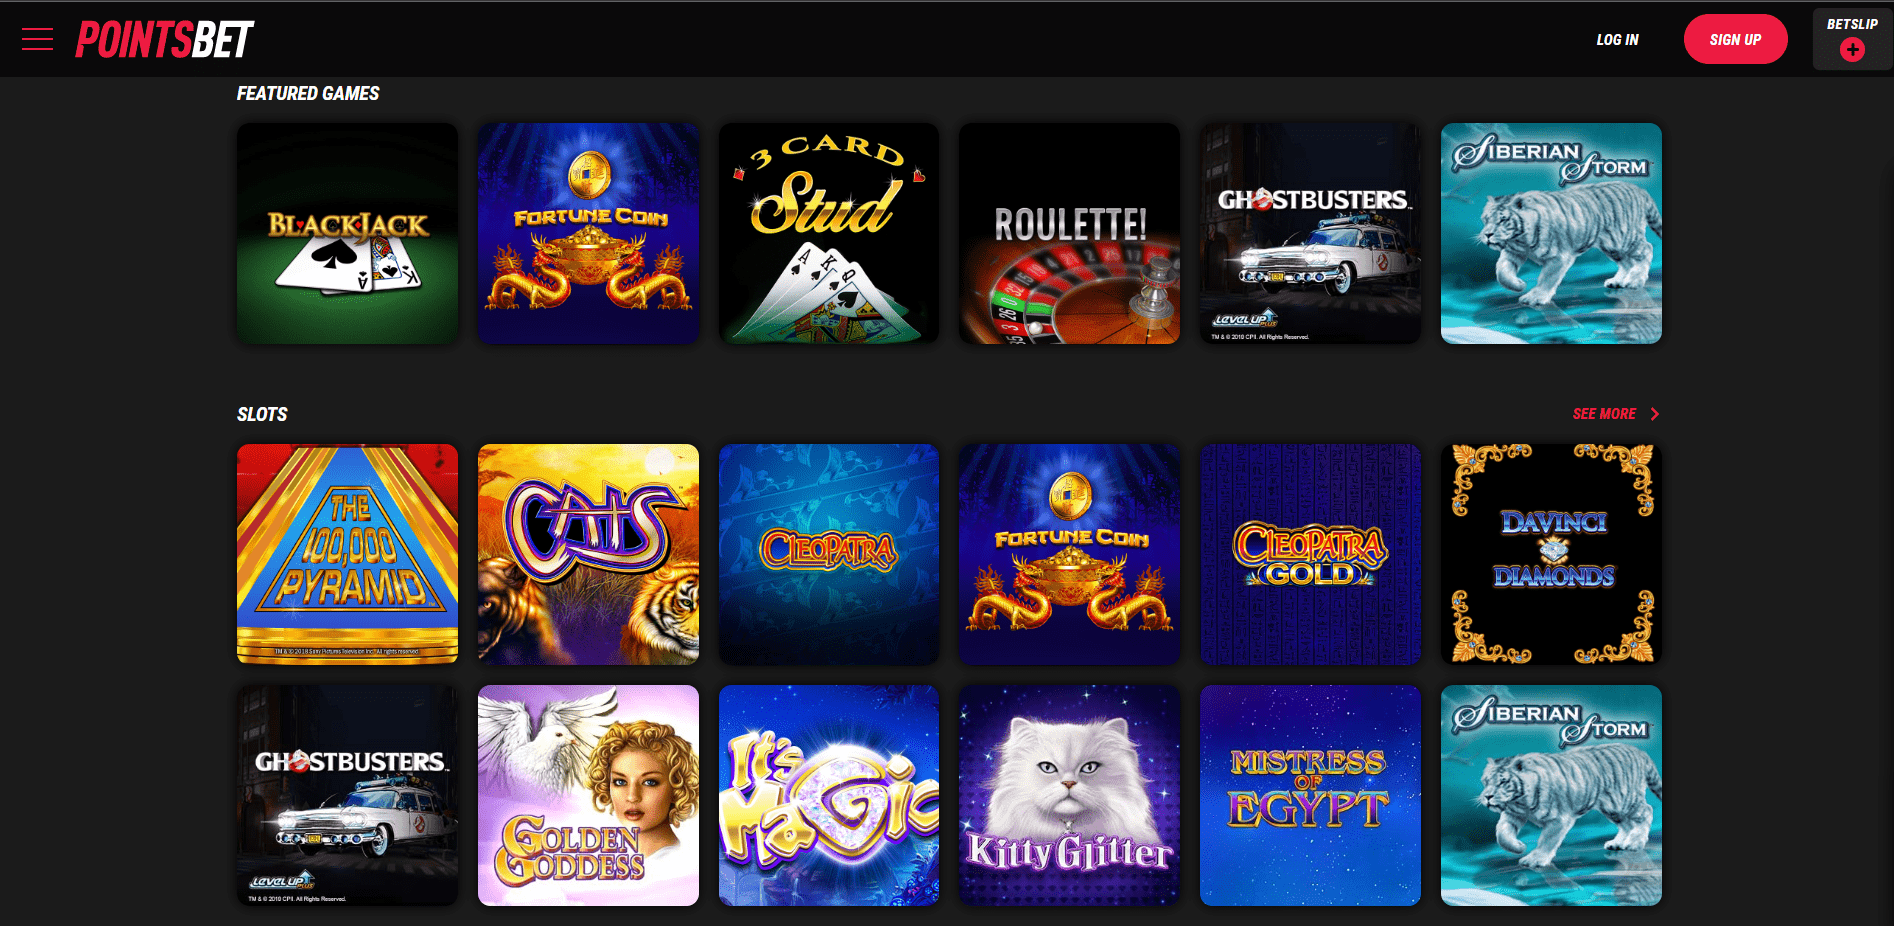The width and height of the screenshot is (1894, 926).
Task: Open featured Siberian Storm game
Action: click(1551, 233)
